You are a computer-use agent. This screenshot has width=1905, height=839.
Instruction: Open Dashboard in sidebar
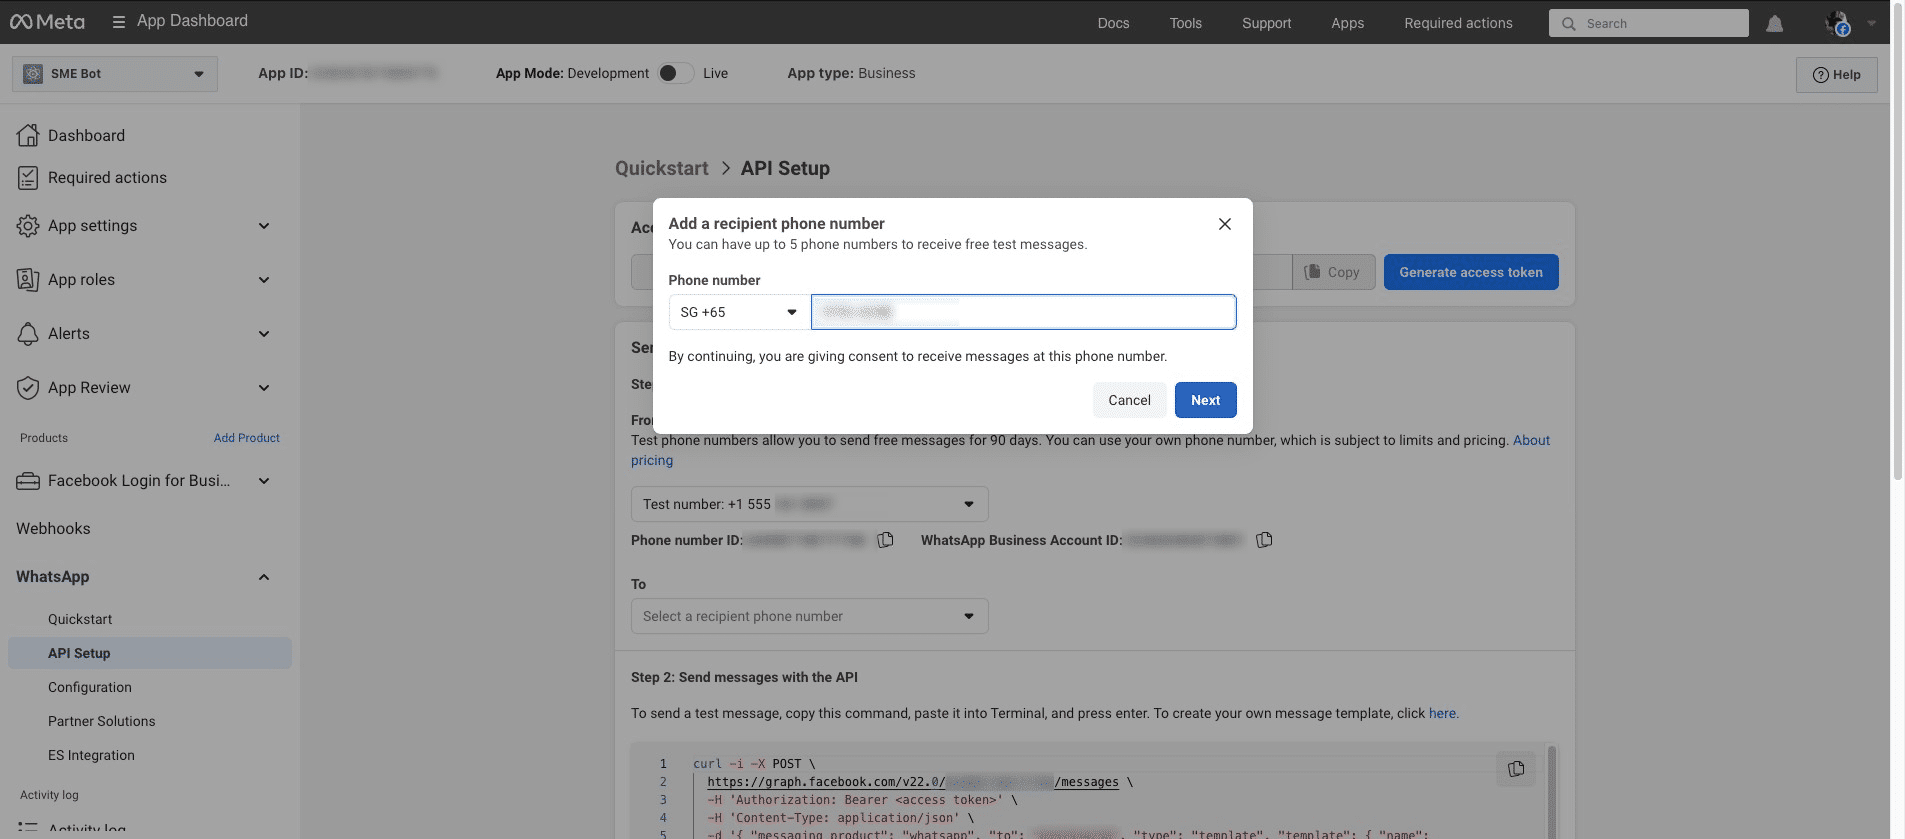86,135
